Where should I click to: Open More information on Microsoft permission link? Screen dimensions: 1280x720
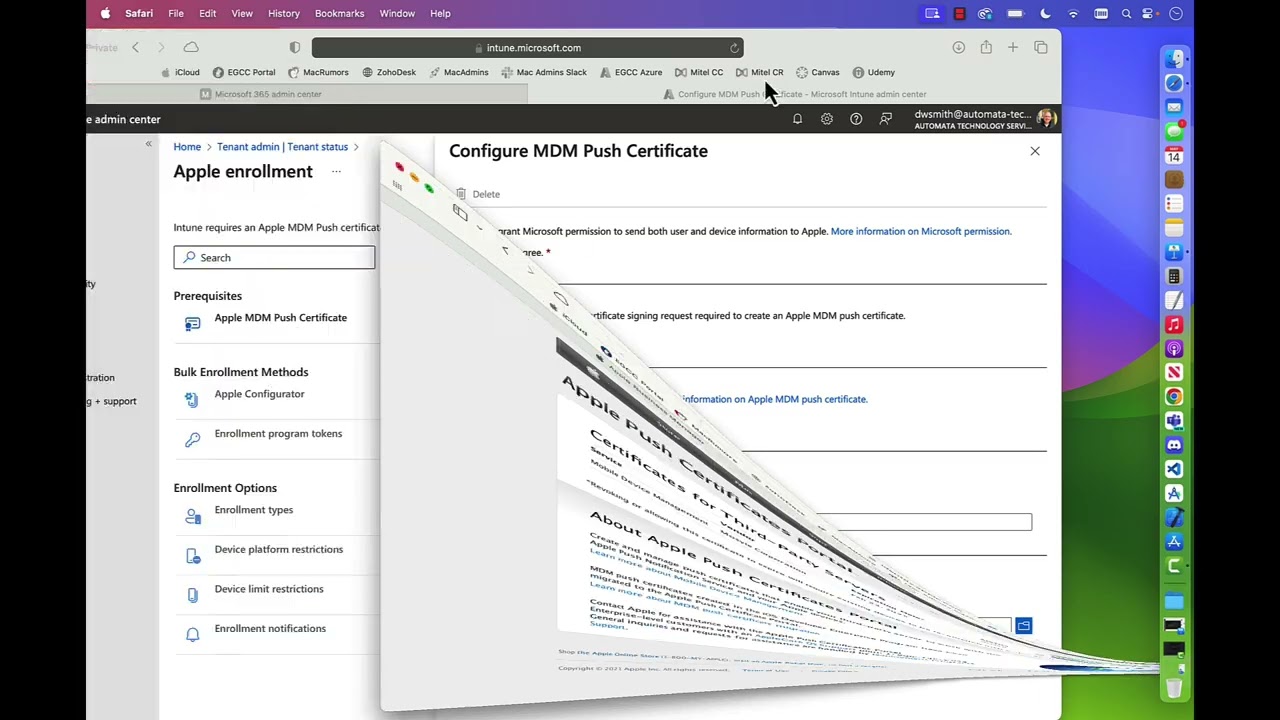921,231
